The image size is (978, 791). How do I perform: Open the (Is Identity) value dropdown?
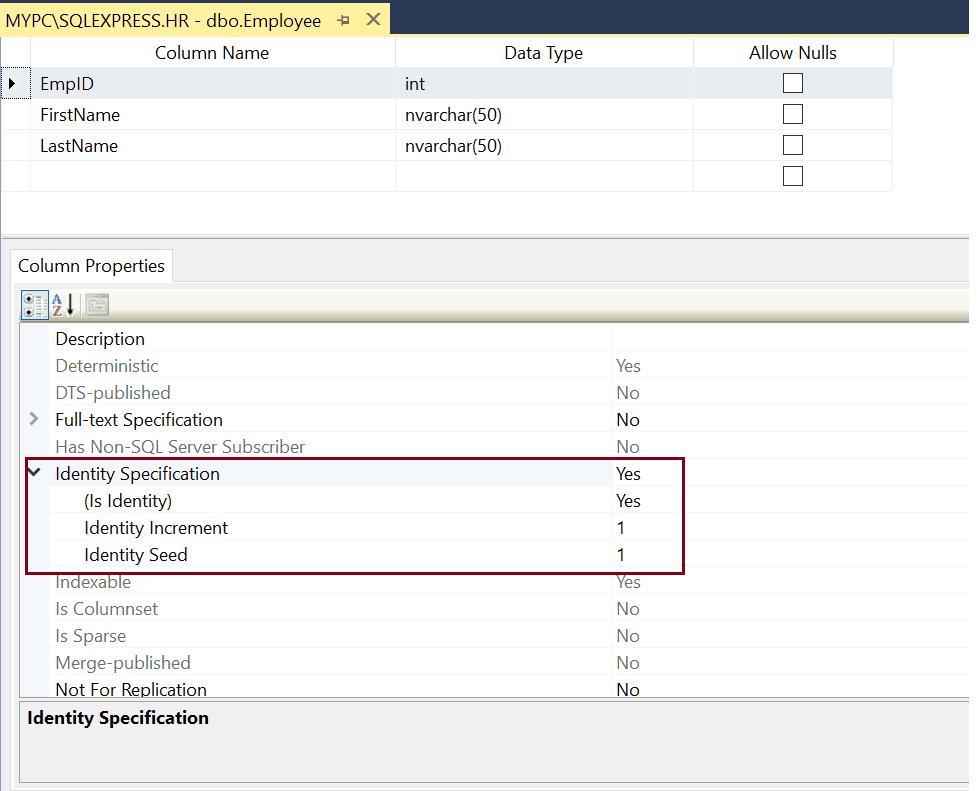[x=790, y=501]
